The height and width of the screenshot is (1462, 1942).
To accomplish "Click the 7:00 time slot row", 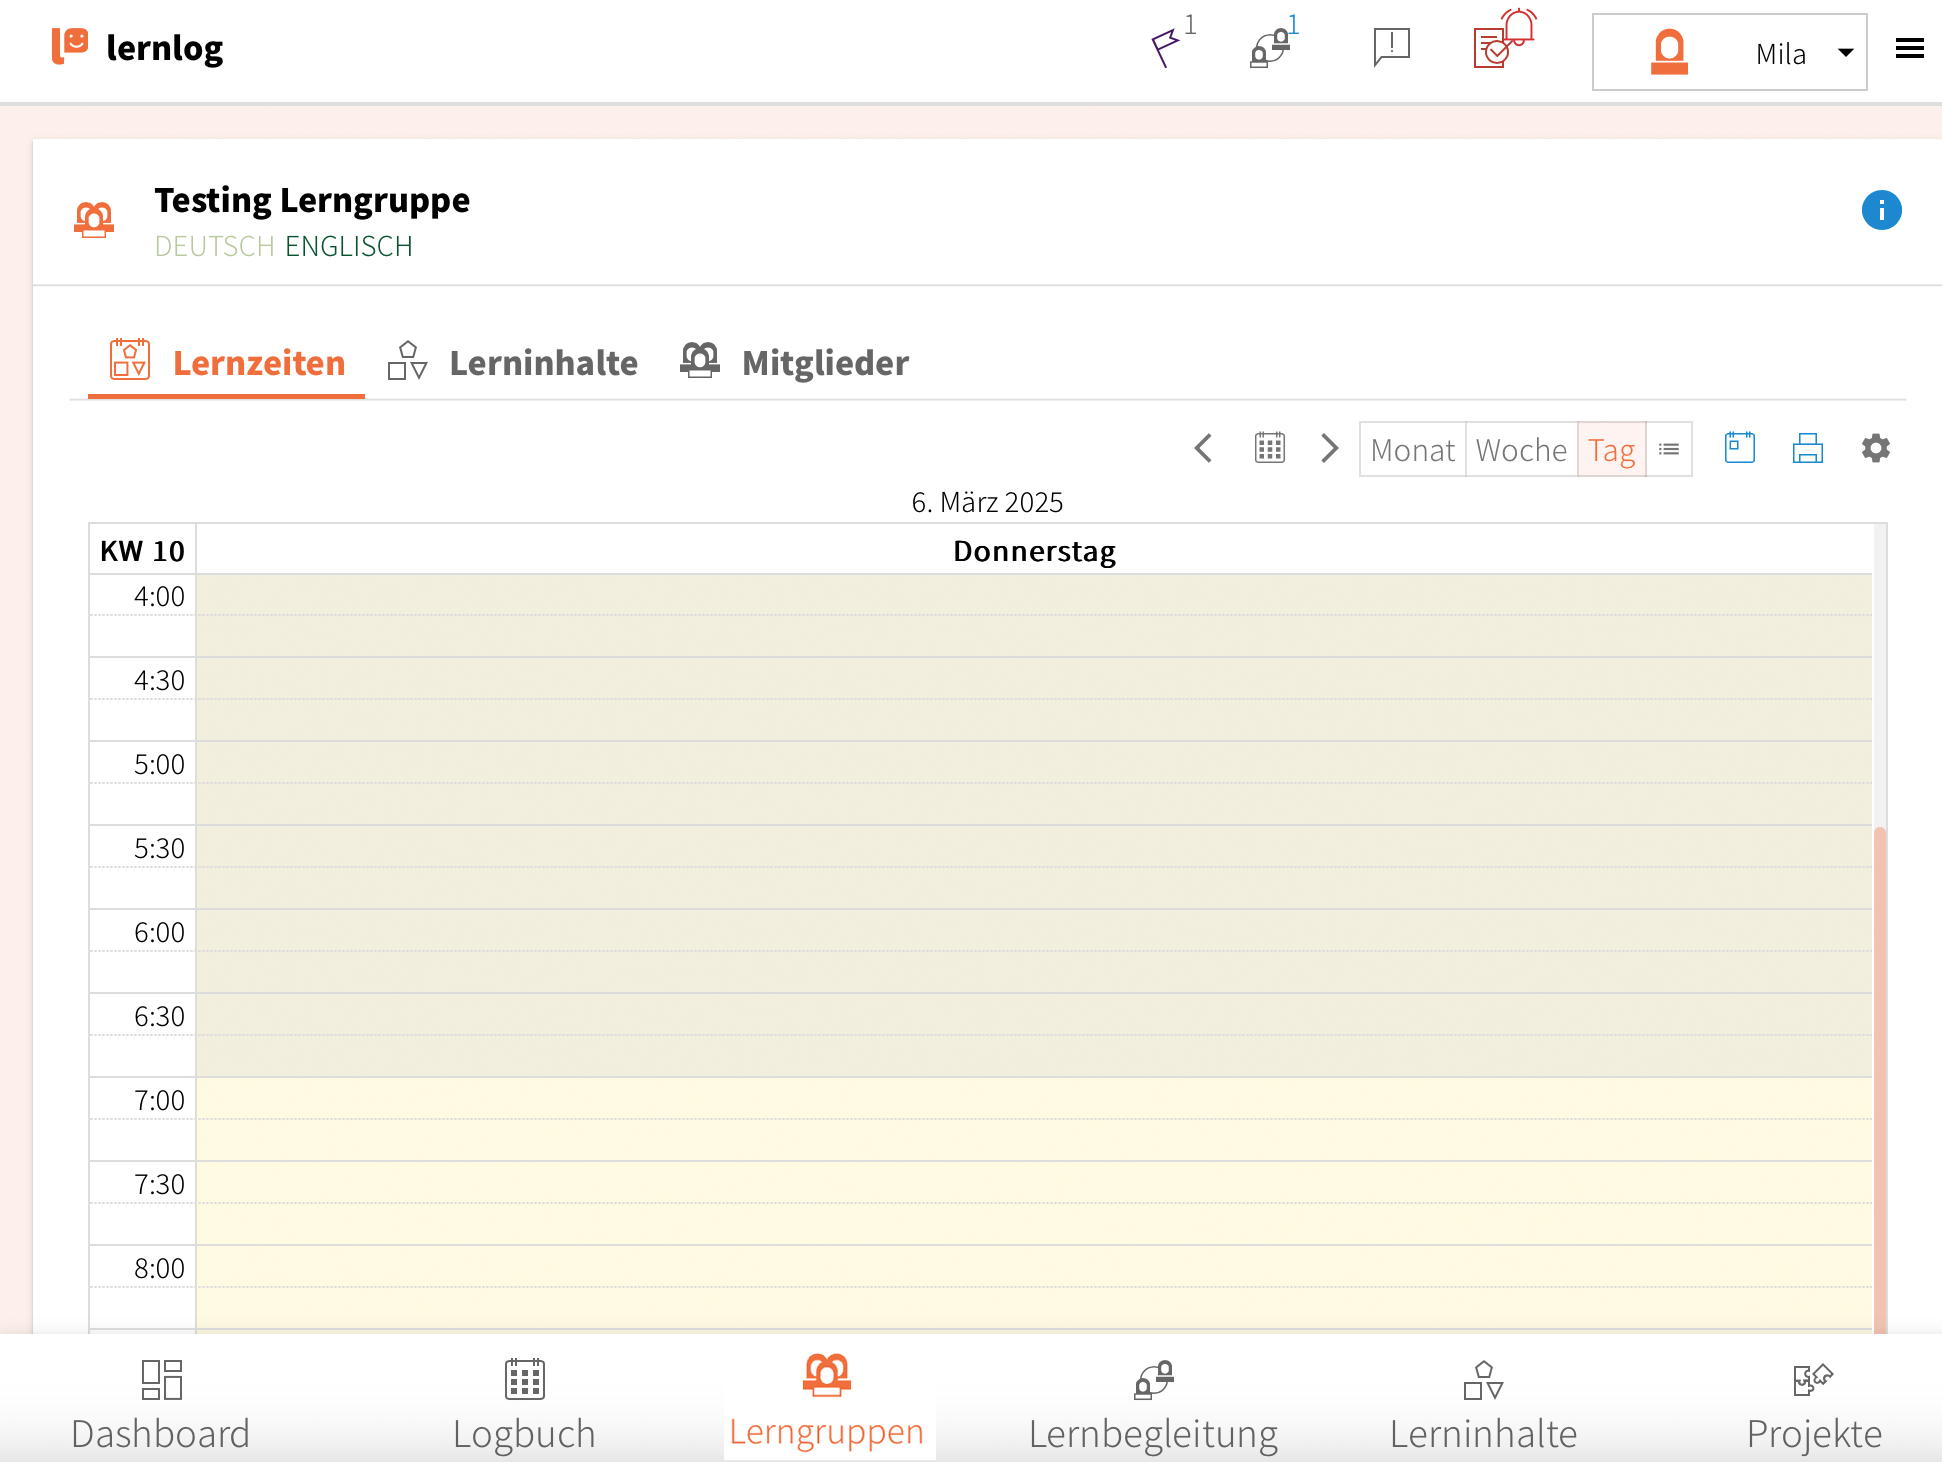I will (x=1034, y=1098).
